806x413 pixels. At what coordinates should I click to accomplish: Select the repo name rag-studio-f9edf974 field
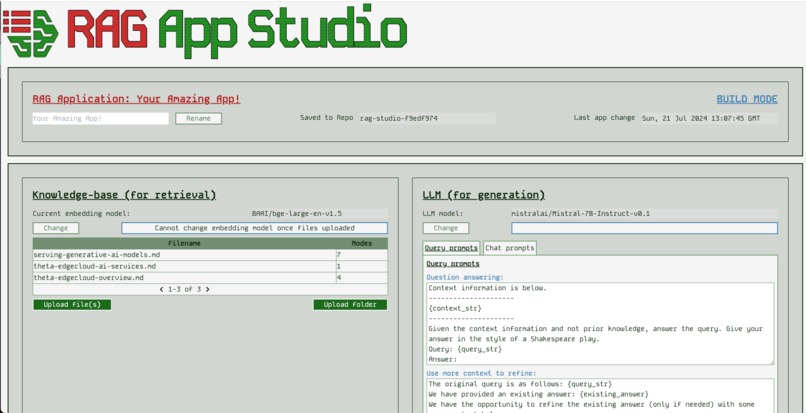tap(427, 118)
